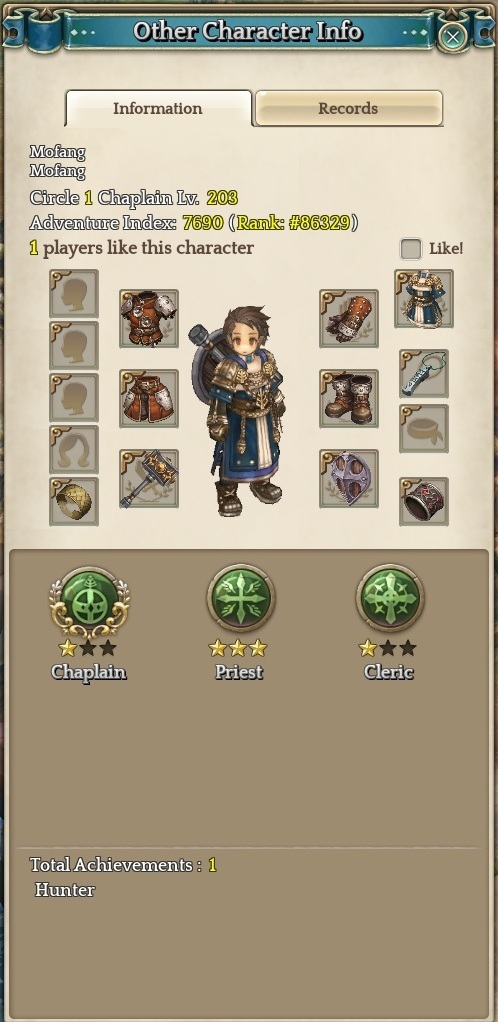The width and height of the screenshot is (498, 1022).
Task: Click the Cleric class emblem
Action: [390, 598]
